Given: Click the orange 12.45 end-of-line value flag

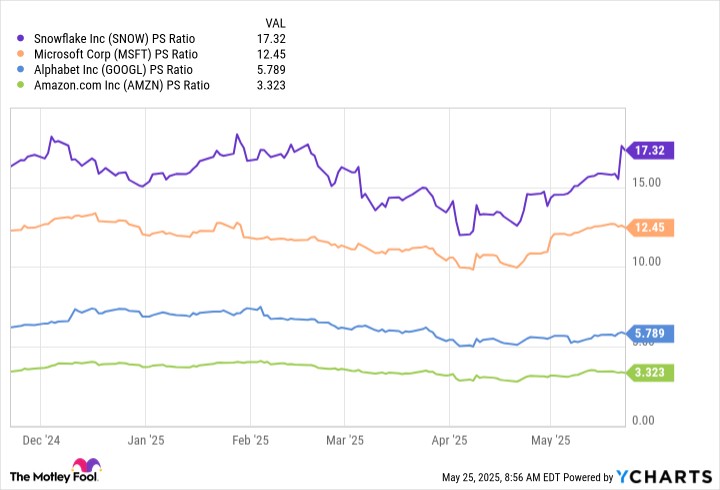Looking at the screenshot, I should tap(649, 228).
